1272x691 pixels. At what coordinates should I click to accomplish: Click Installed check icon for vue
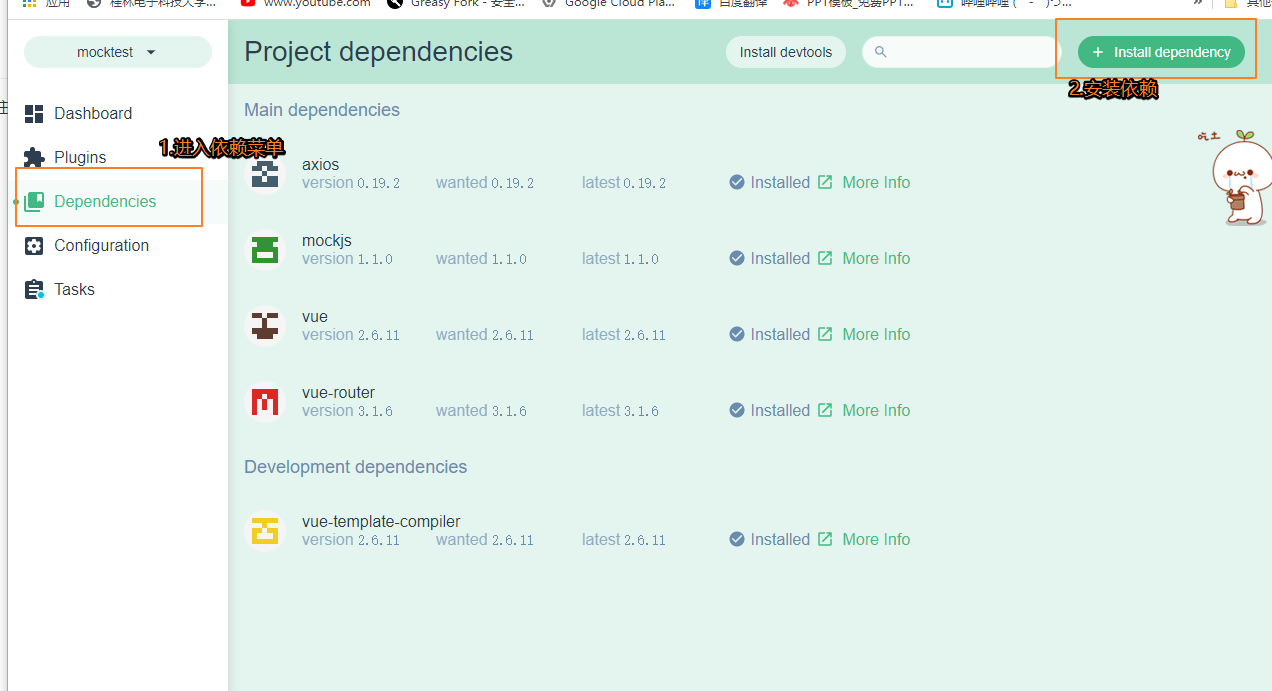click(x=737, y=334)
